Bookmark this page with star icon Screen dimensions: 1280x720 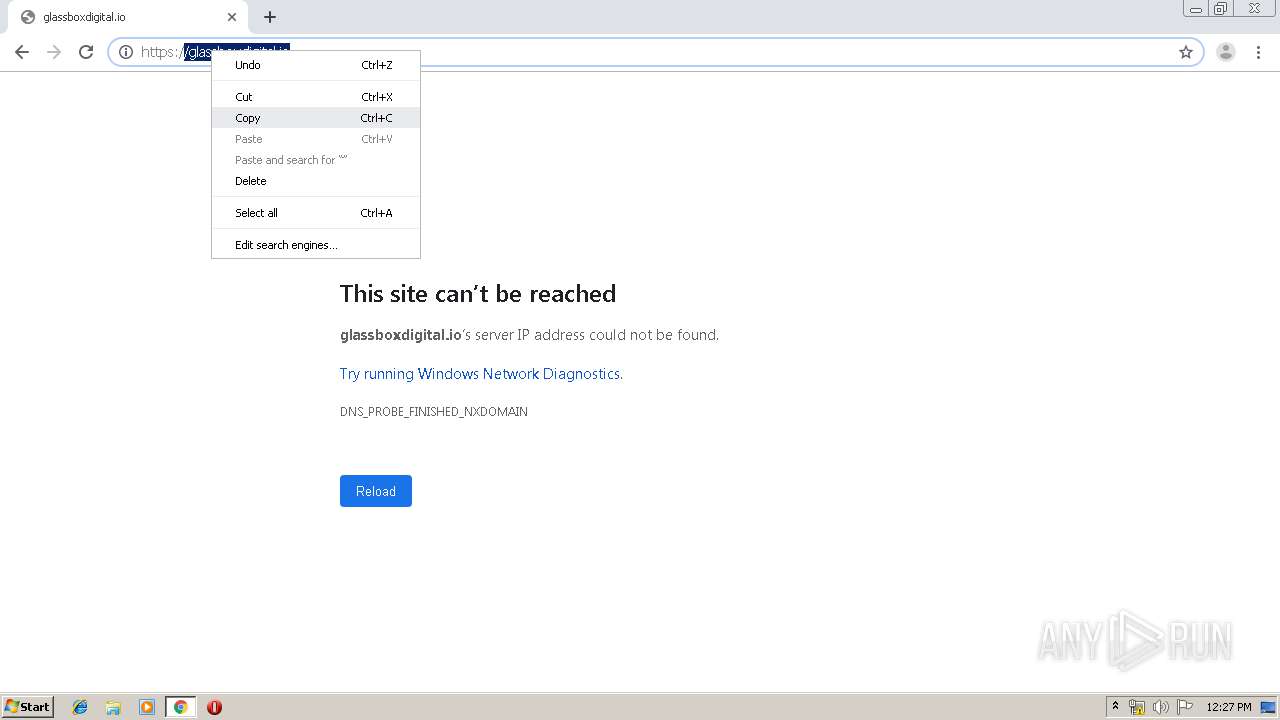click(x=1186, y=52)
